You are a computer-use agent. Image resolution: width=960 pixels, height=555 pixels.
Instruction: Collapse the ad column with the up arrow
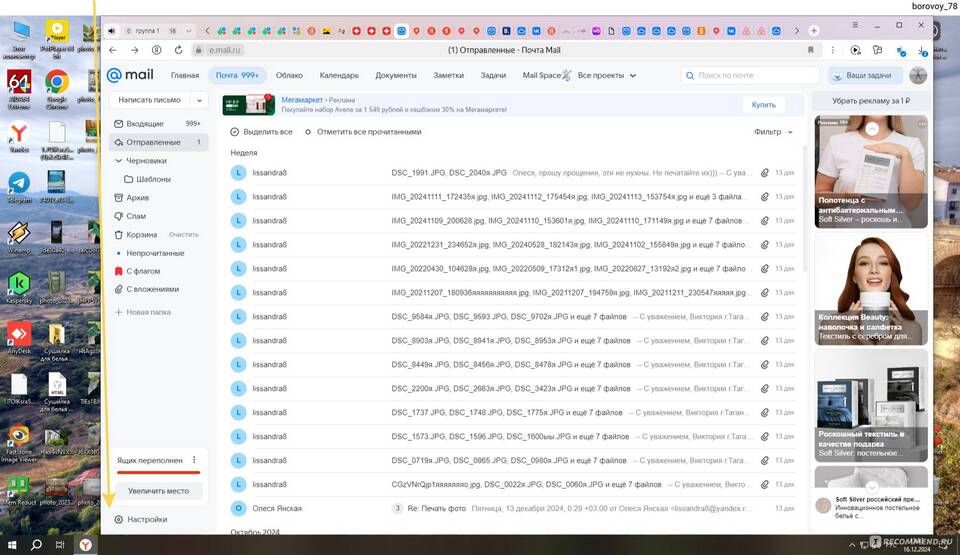pyautogui.click(x=872, y=129)
